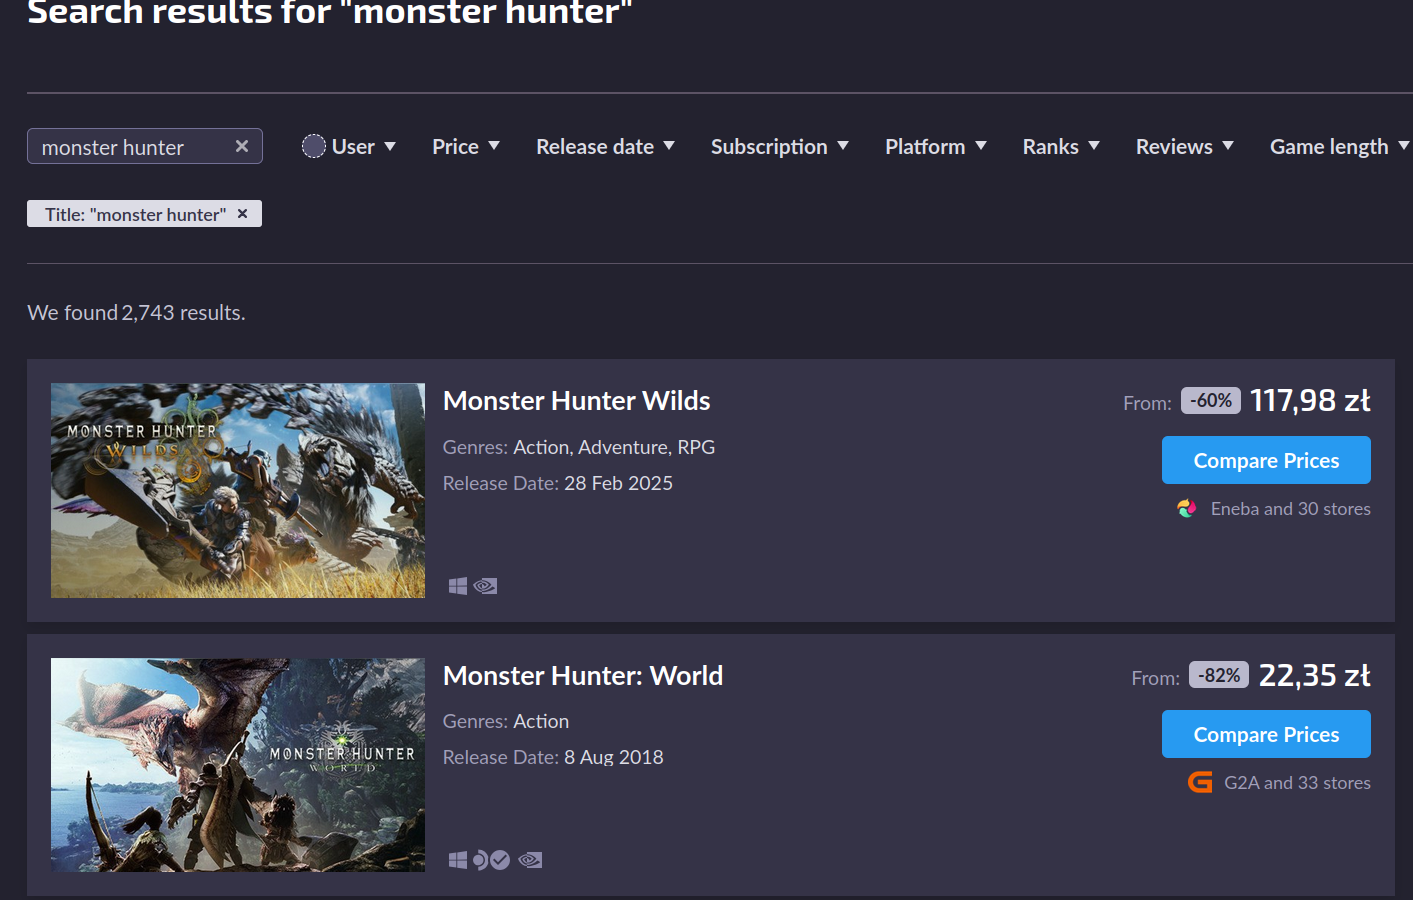
Task: Compare Prices for Monster Hunter: World
Action: tap(1266, 734)
